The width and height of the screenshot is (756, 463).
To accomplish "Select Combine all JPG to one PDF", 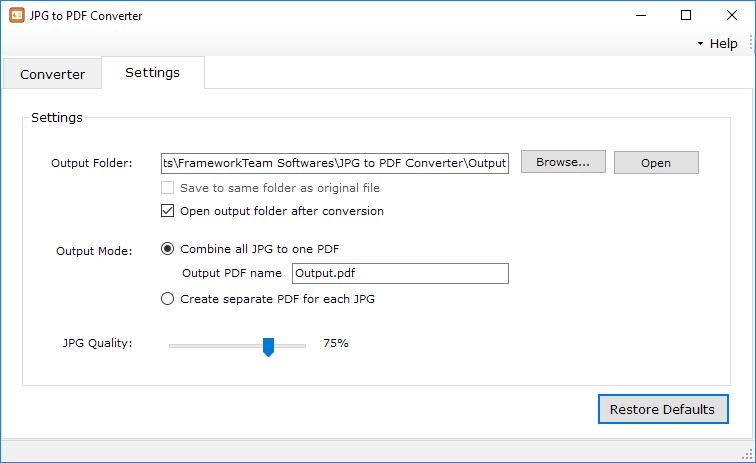I will (x=167, y=249).
